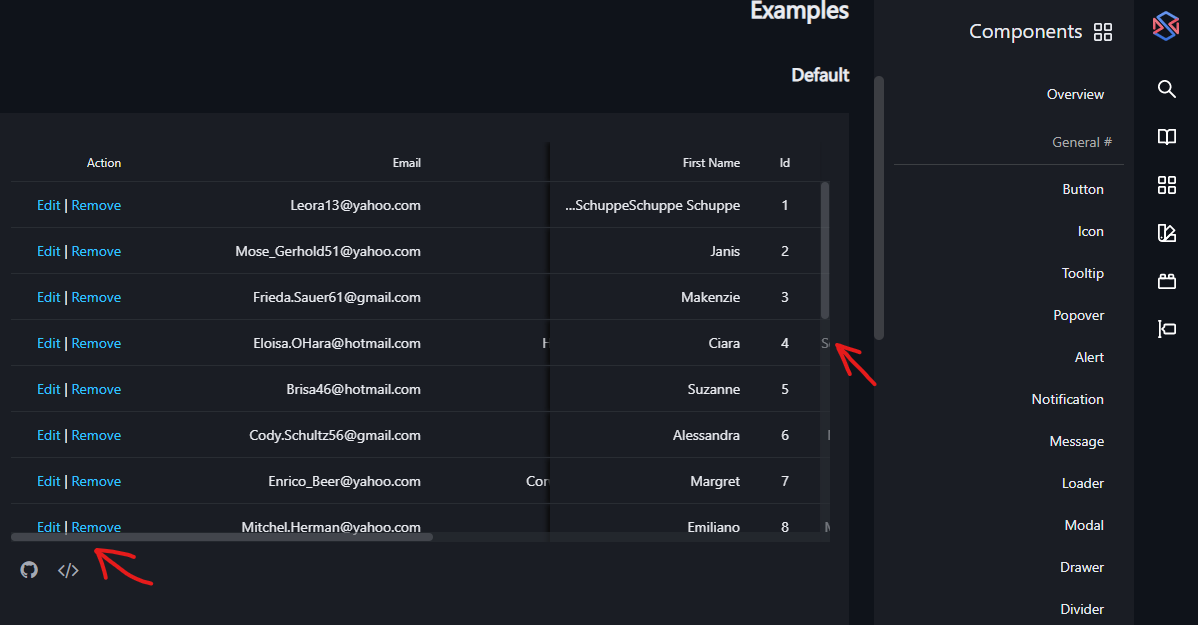Navigate to the Tooltip component
This screenshot has height=625, width=1198.
(1083, 272)
